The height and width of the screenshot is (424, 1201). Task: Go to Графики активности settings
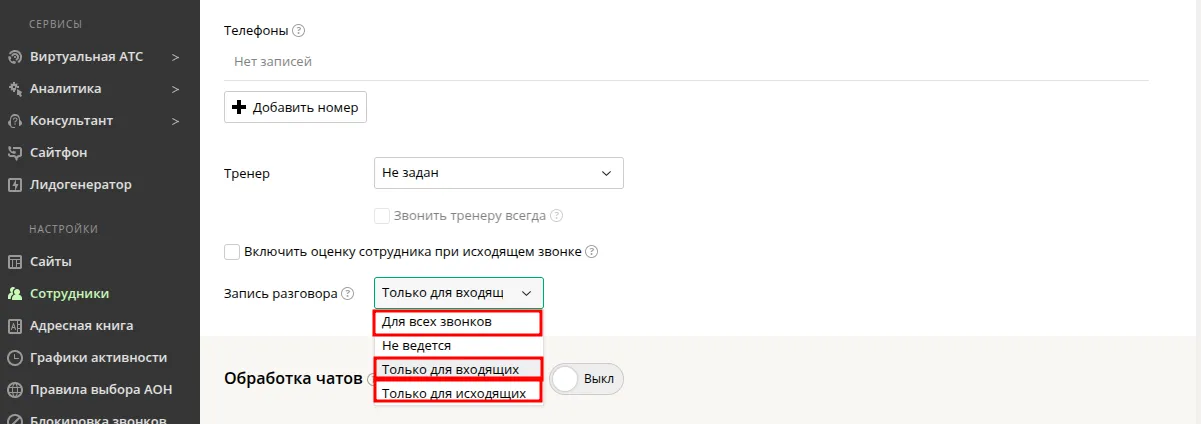(x=98, y=358)
